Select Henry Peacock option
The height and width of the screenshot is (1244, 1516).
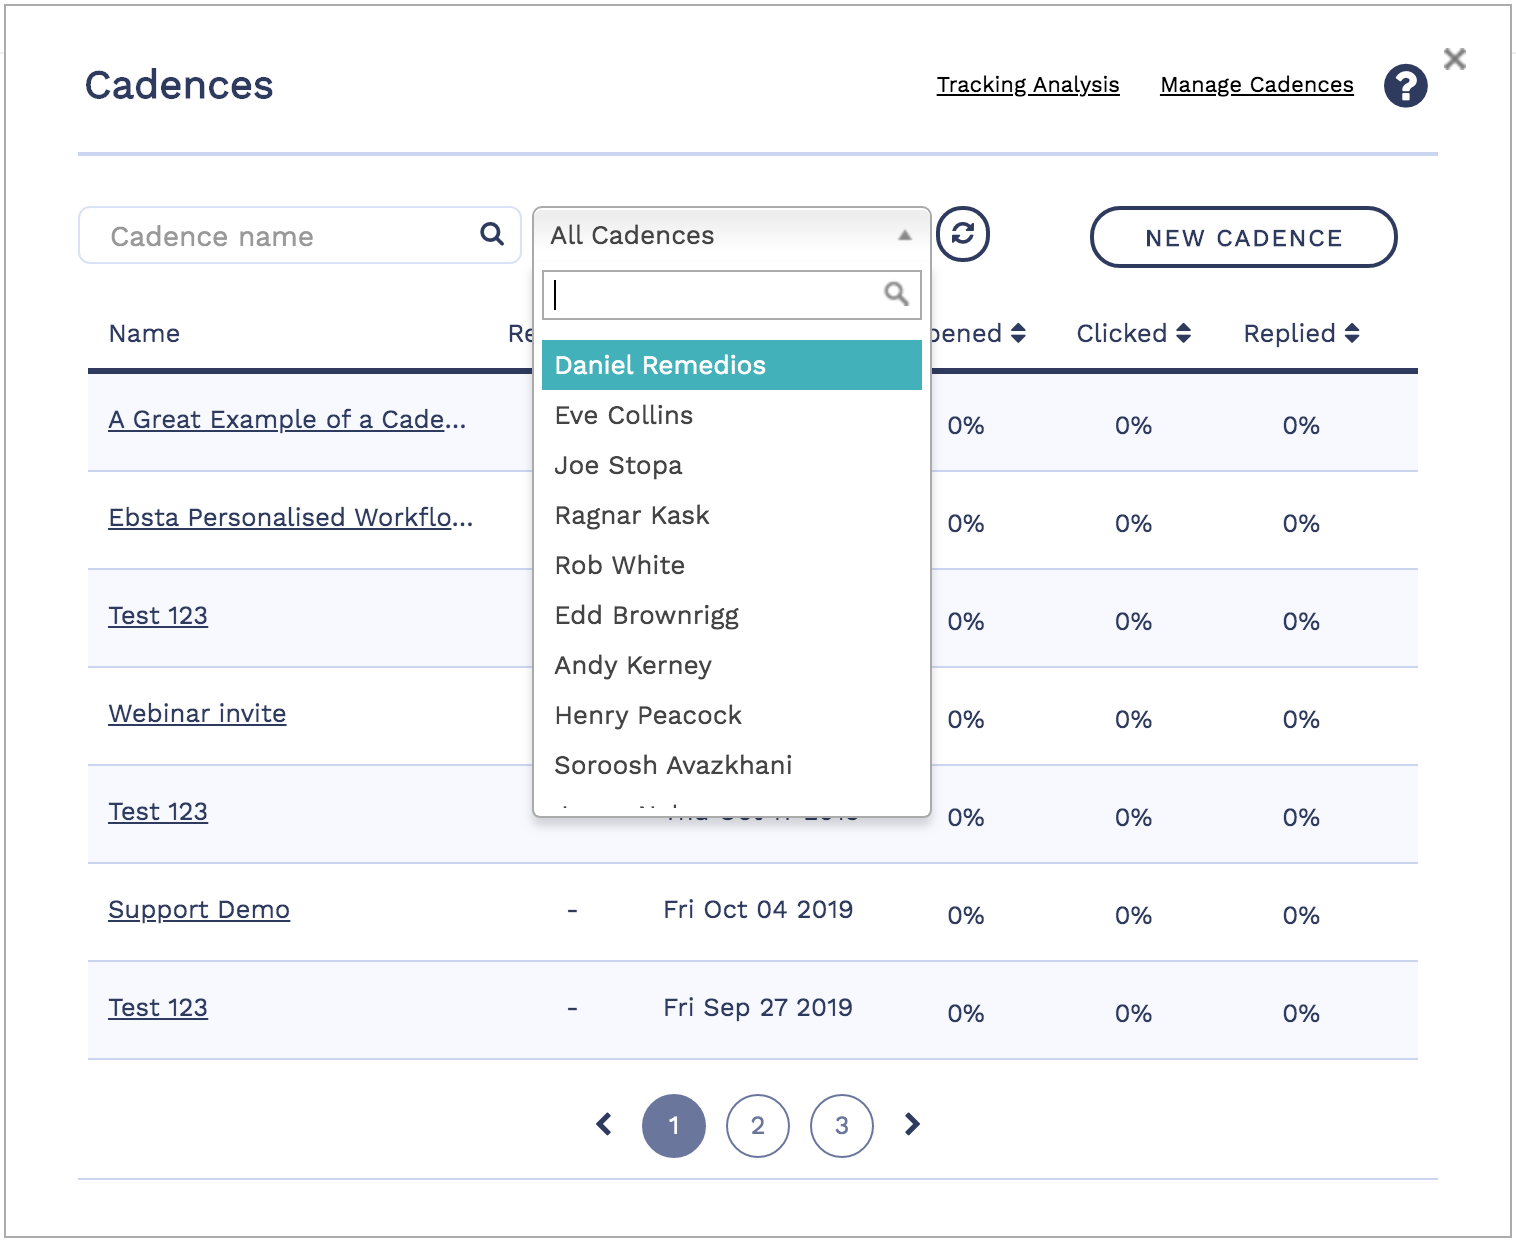(648, 715)
